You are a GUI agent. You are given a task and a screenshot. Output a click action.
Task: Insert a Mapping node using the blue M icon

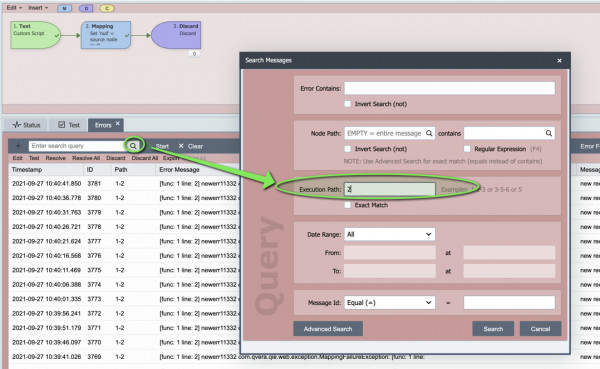[x=64, y=8]
